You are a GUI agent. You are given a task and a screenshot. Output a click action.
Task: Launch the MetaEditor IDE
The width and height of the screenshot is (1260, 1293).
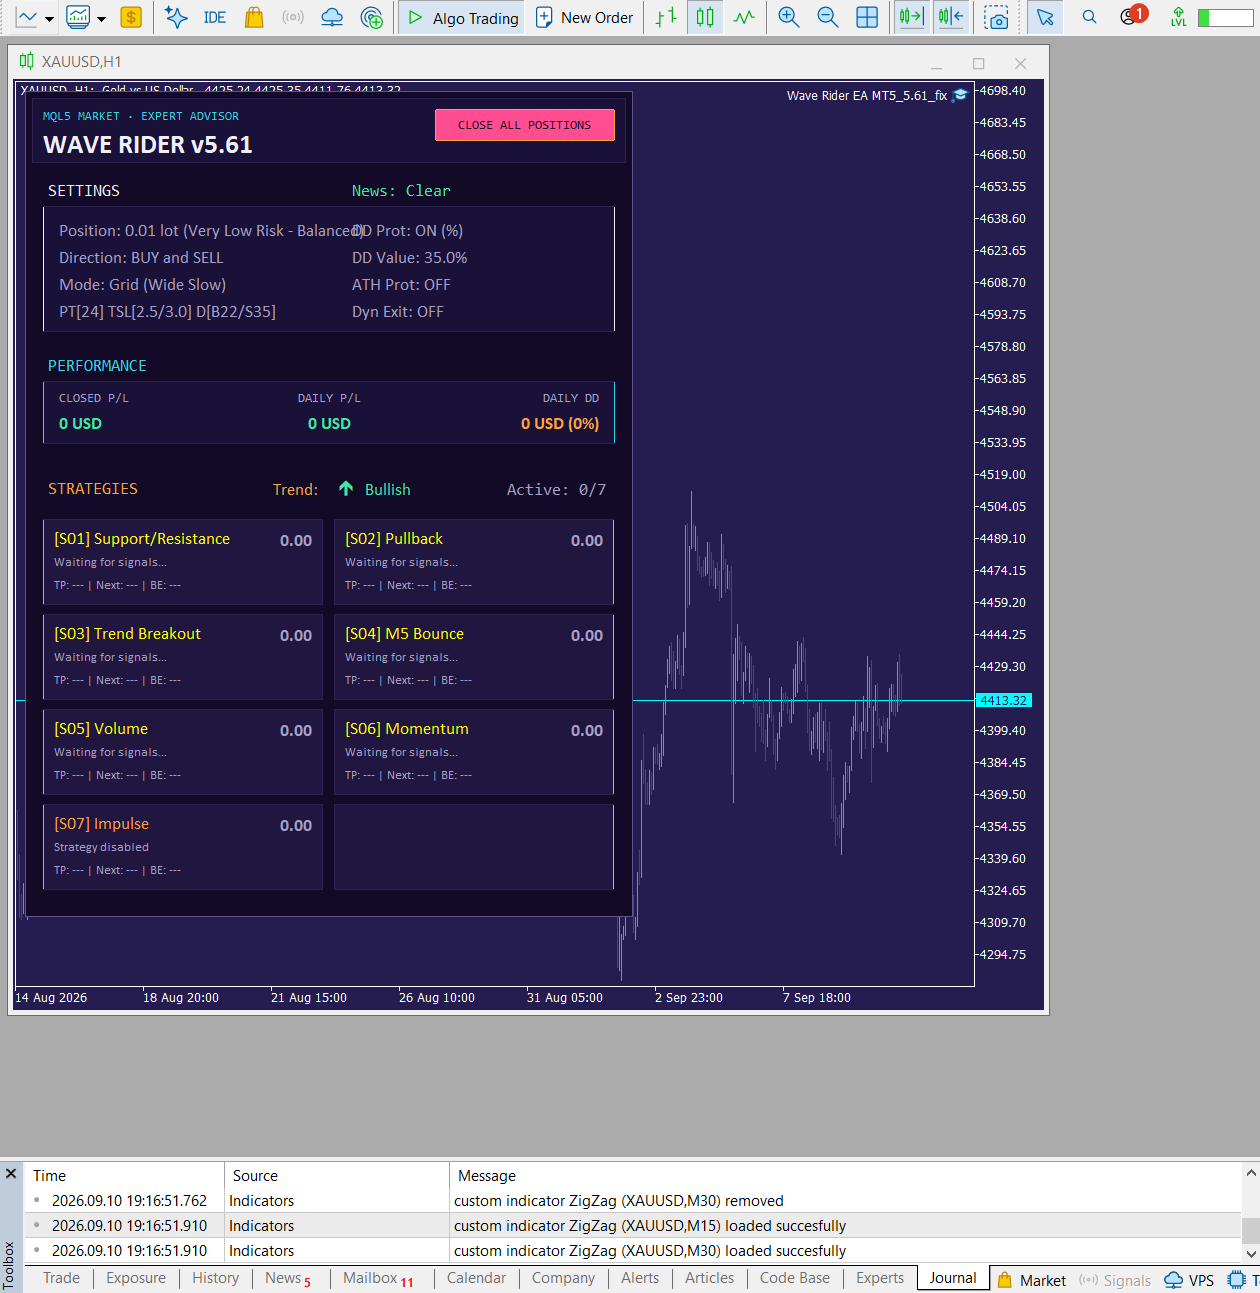[x=214, y=17]
